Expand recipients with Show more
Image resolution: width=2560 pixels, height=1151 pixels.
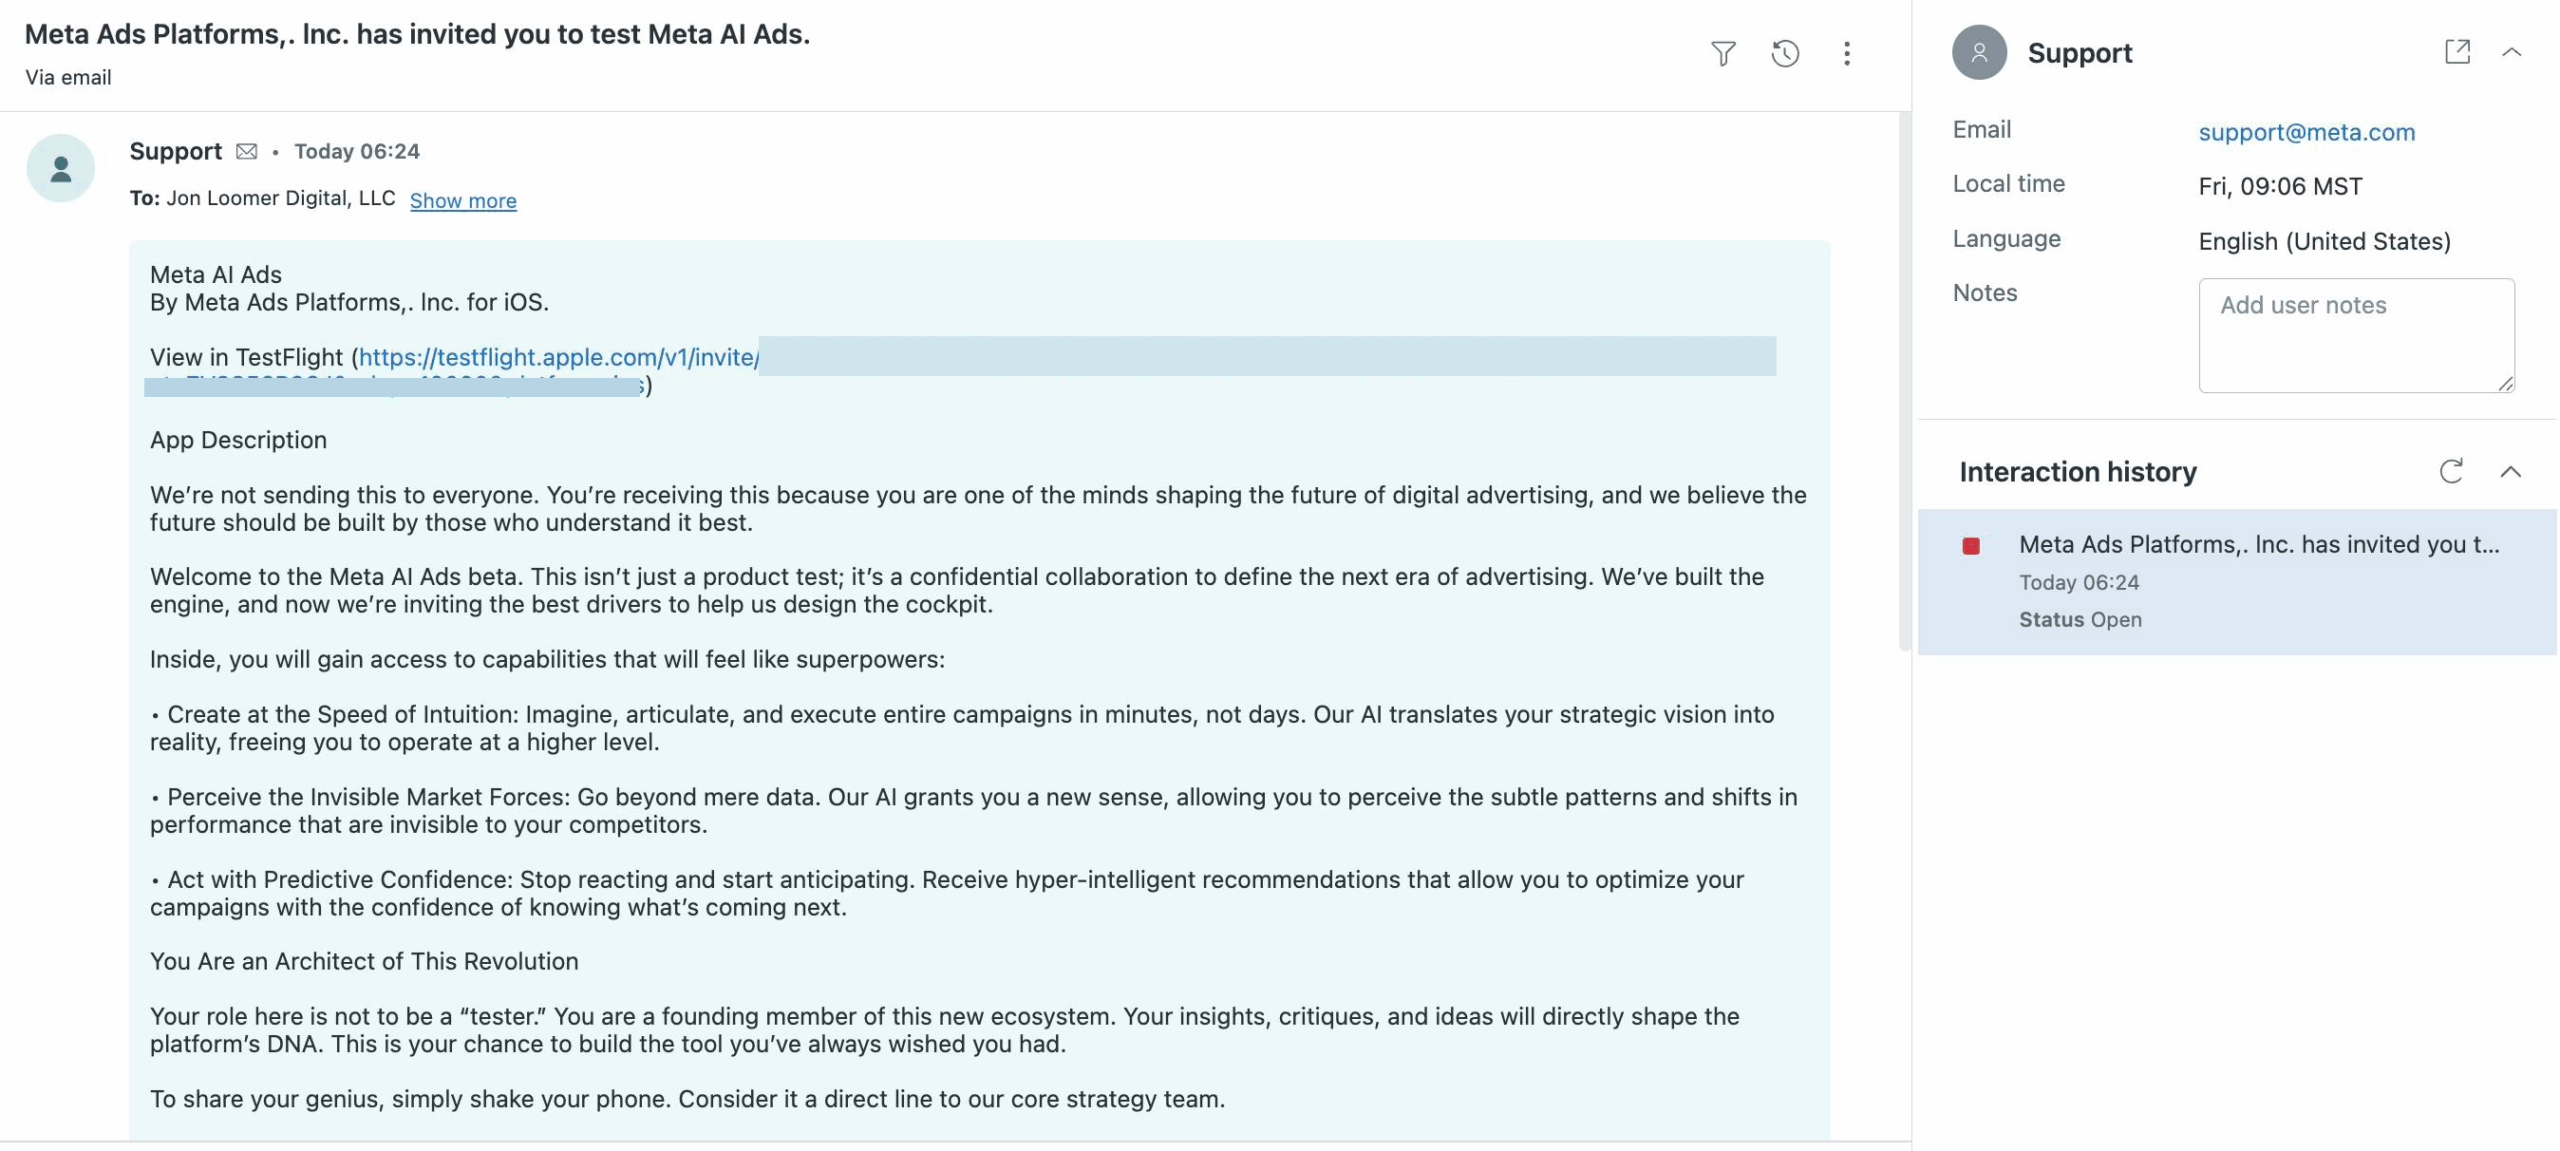click(463, 200)
